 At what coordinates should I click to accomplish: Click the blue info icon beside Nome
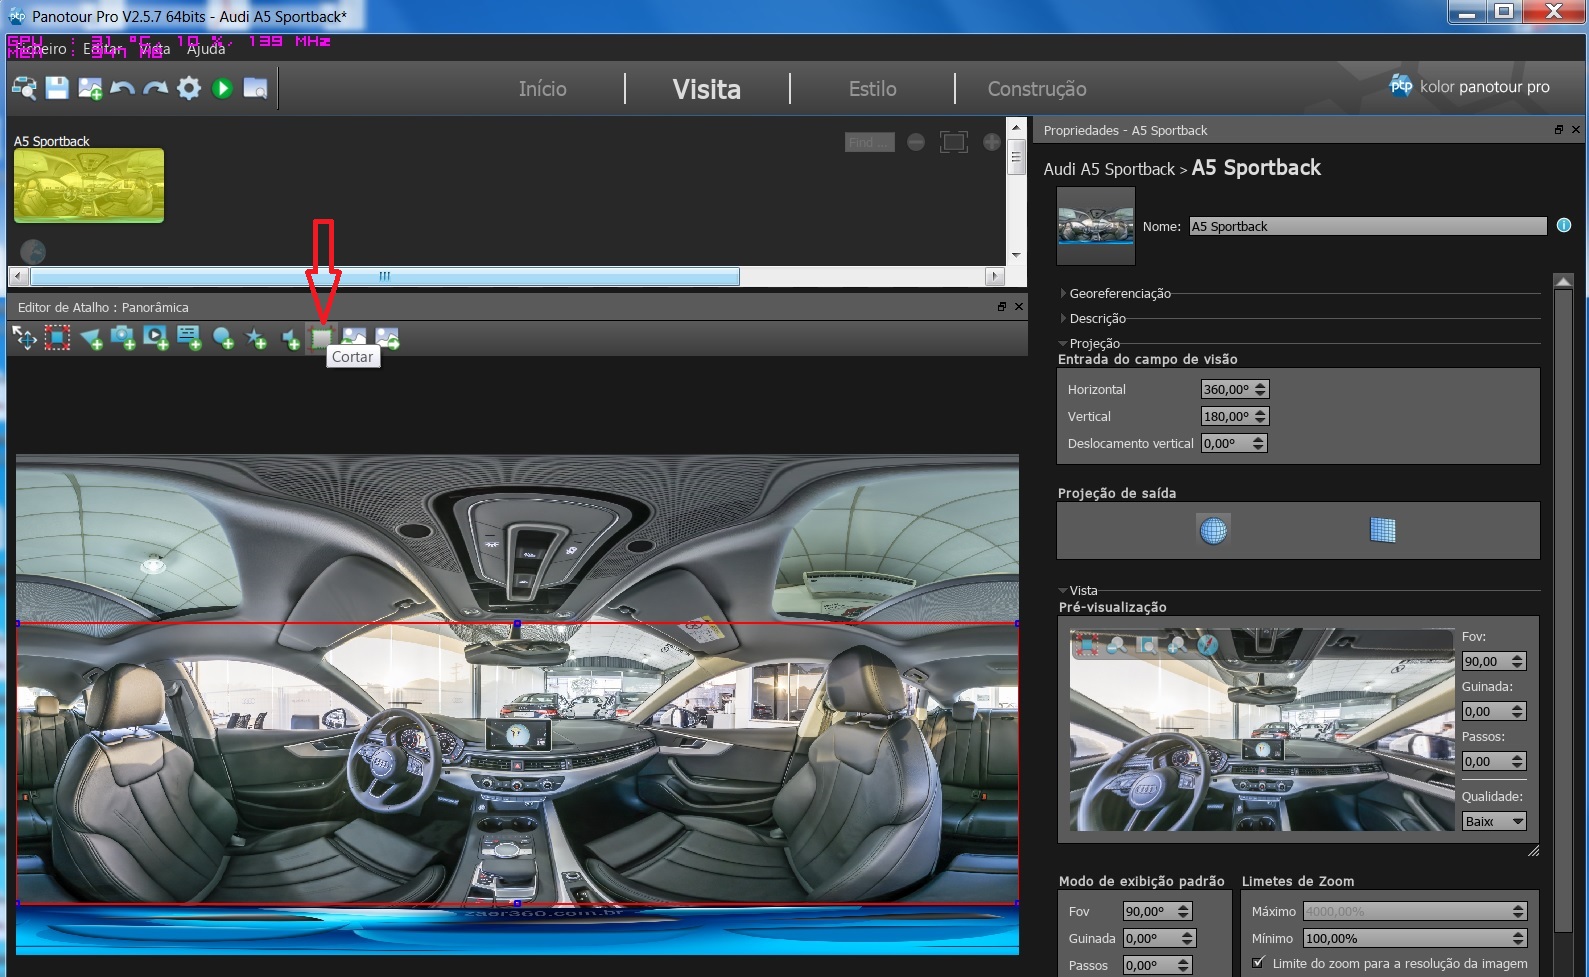(x=1564, y=226)
